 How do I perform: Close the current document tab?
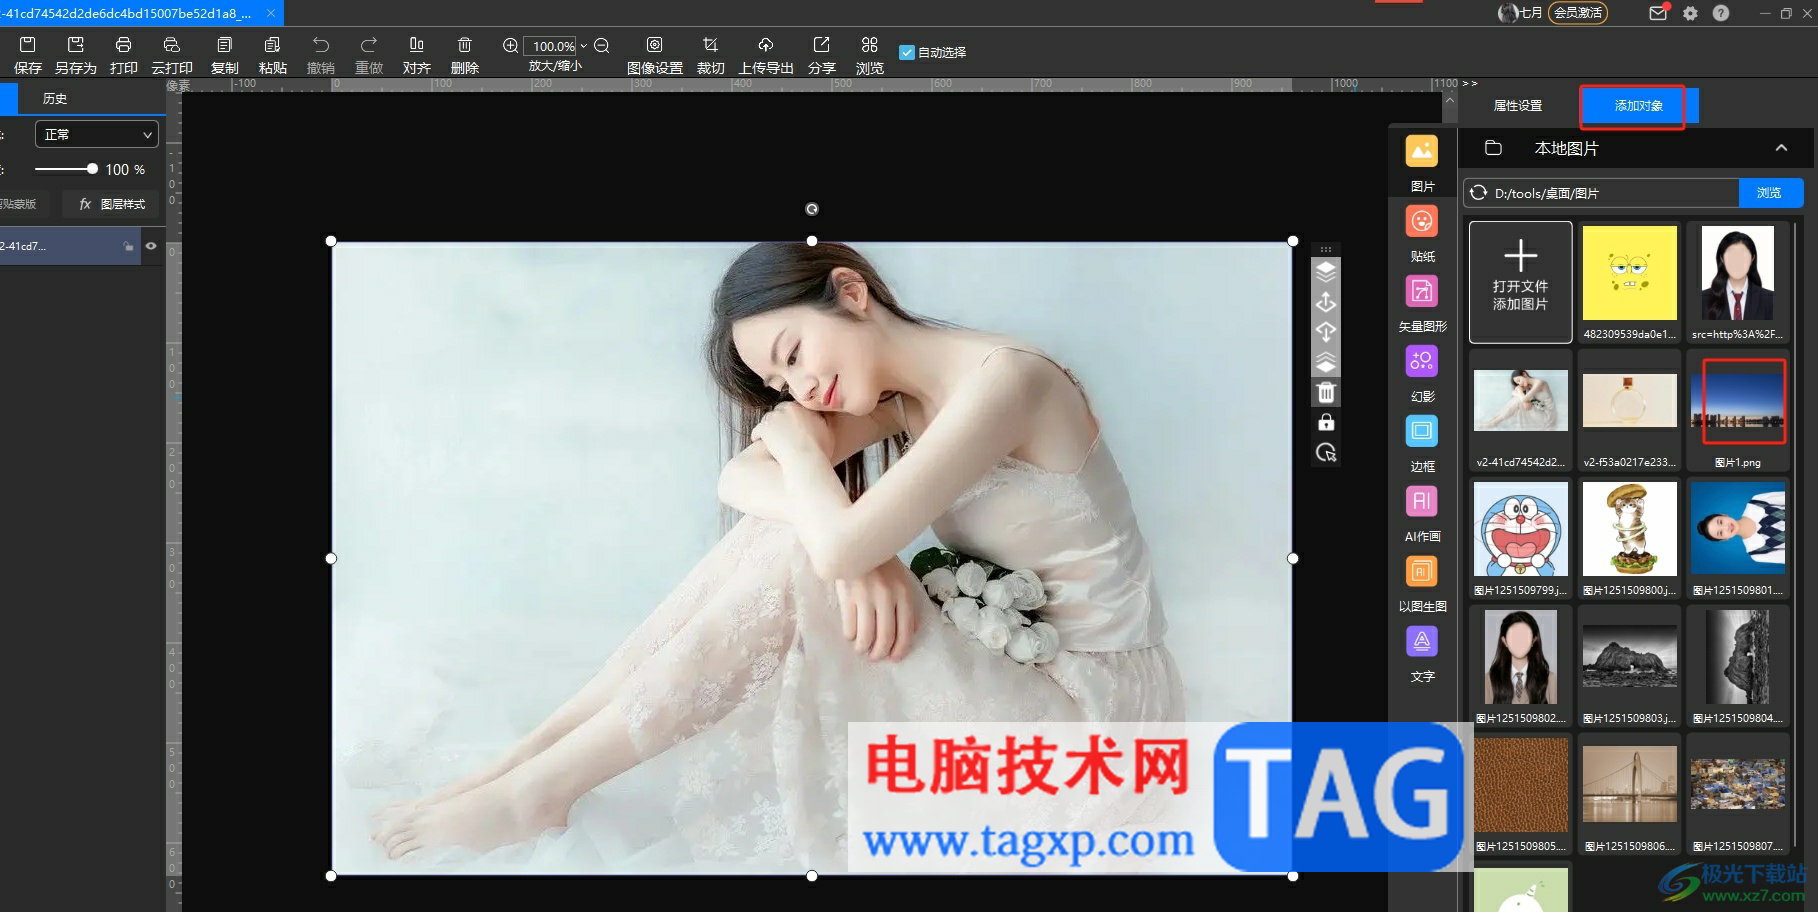271,13
